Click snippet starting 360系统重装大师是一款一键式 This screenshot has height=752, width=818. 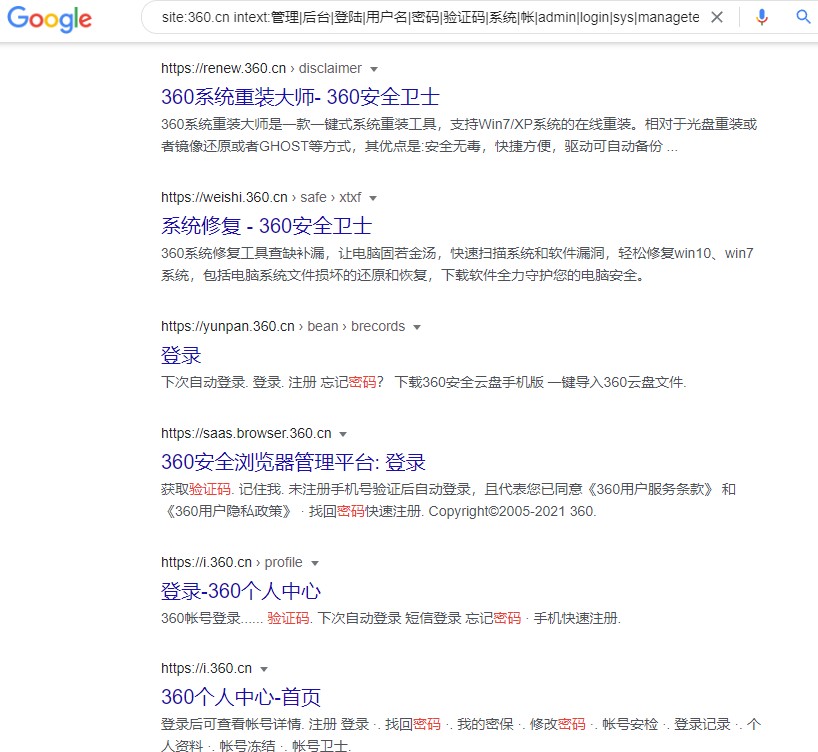(459, 135)
